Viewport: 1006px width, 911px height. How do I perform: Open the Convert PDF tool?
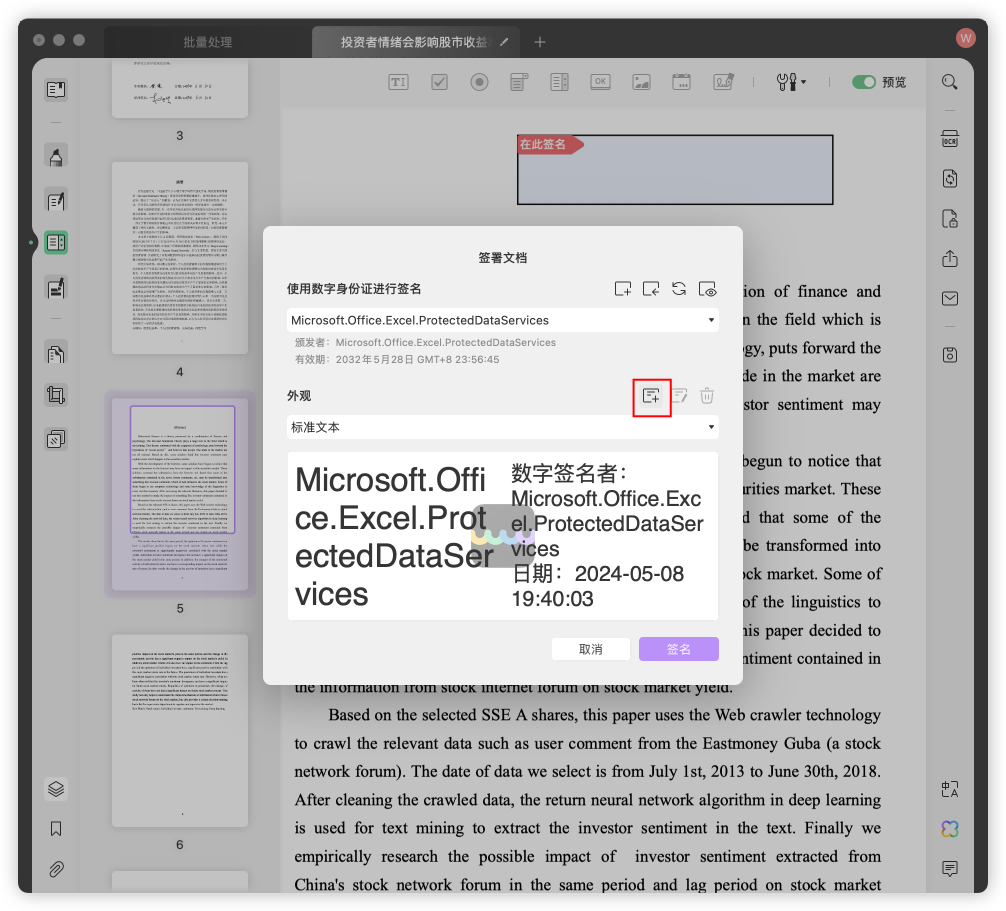click(950, 178)
